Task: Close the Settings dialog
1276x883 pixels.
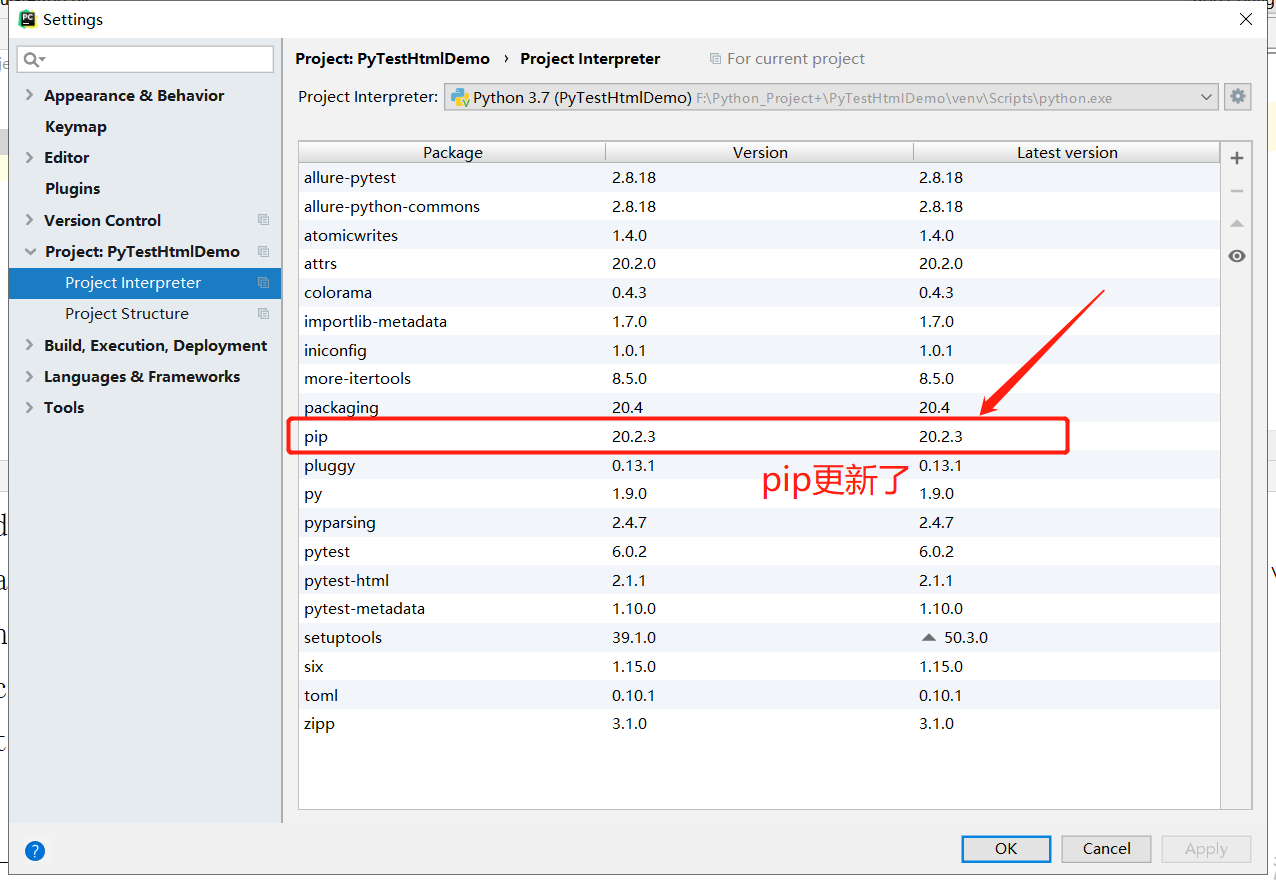Action: click(1246, 19)
